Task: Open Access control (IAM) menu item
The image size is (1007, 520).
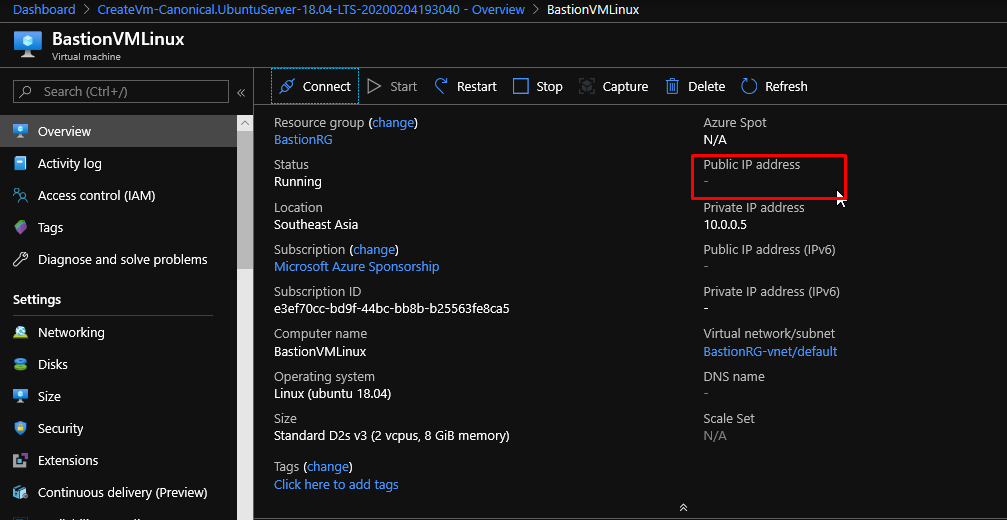Action: pyautogui.click(x=118, y=195)
